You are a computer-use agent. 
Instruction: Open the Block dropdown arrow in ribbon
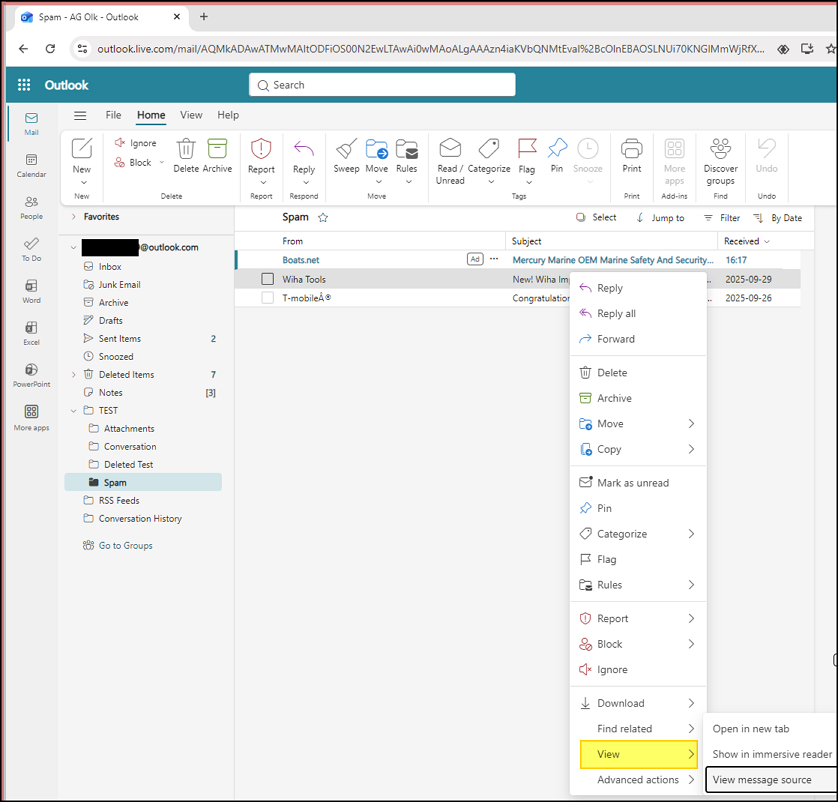point(161,162)
